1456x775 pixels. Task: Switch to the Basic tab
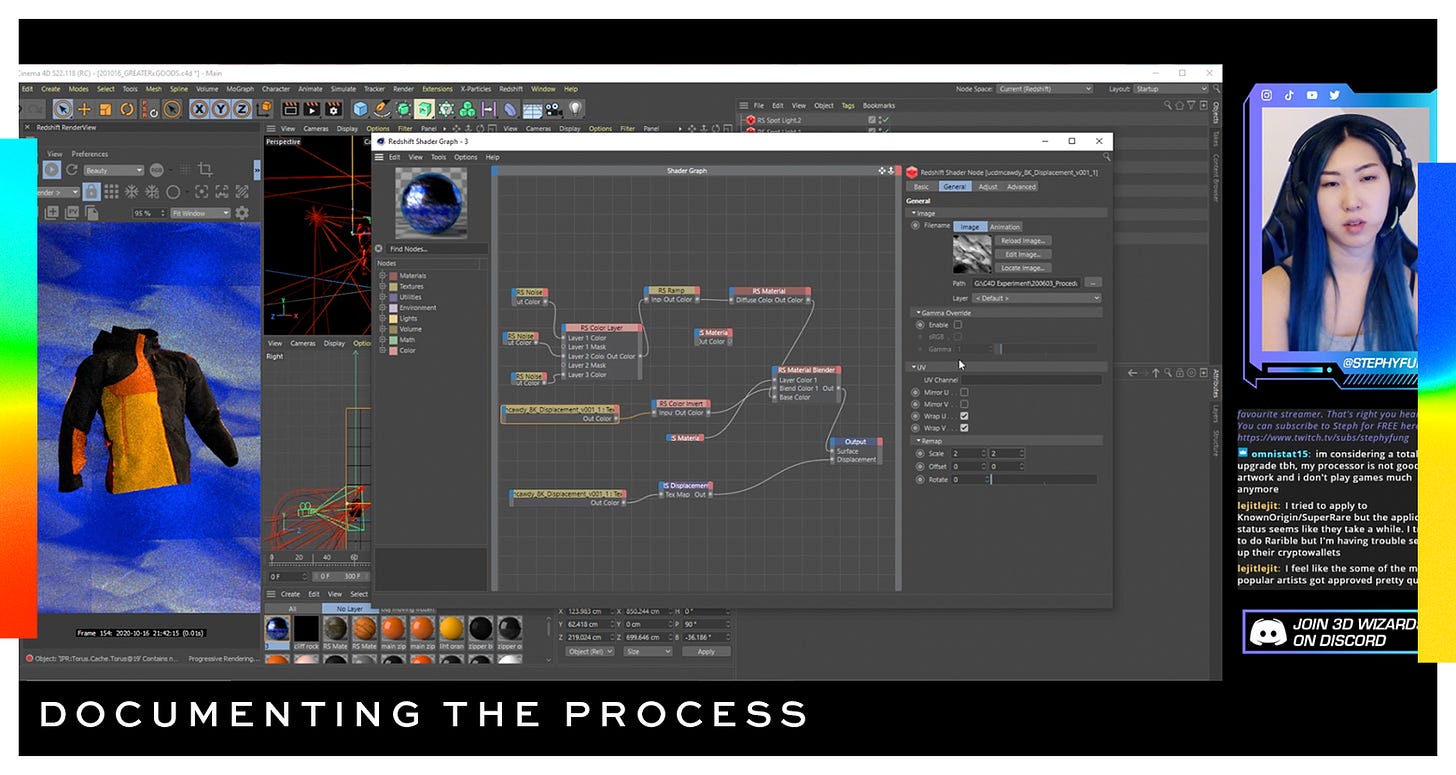921,187
